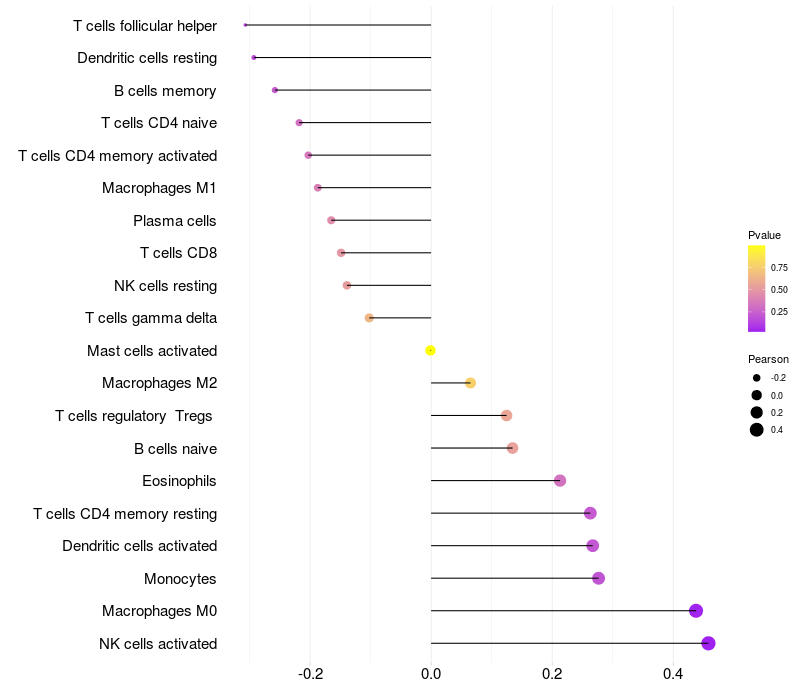Click the Pvalue legend title
Image resolution: width=800 pixels, height=700 pixels.
coord(764,235)
